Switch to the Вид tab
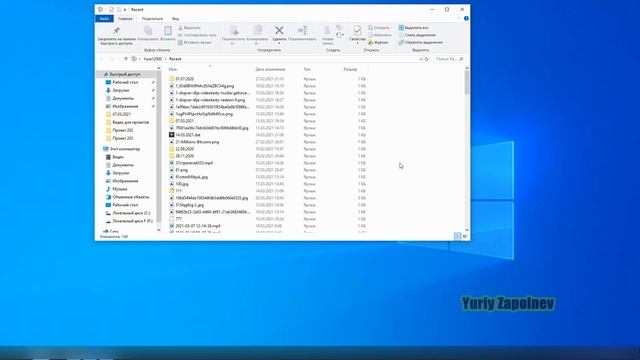Viewport: 640px width, 360px height. 176,19
